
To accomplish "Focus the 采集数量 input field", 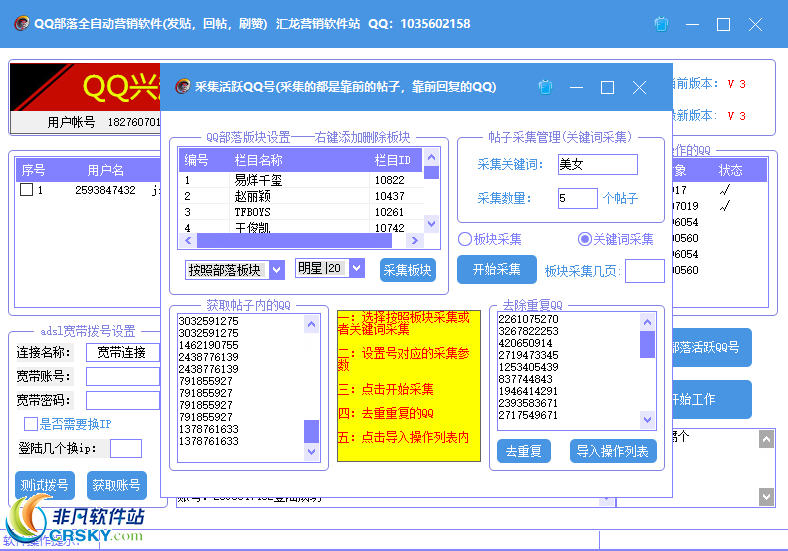I will 577,199.
